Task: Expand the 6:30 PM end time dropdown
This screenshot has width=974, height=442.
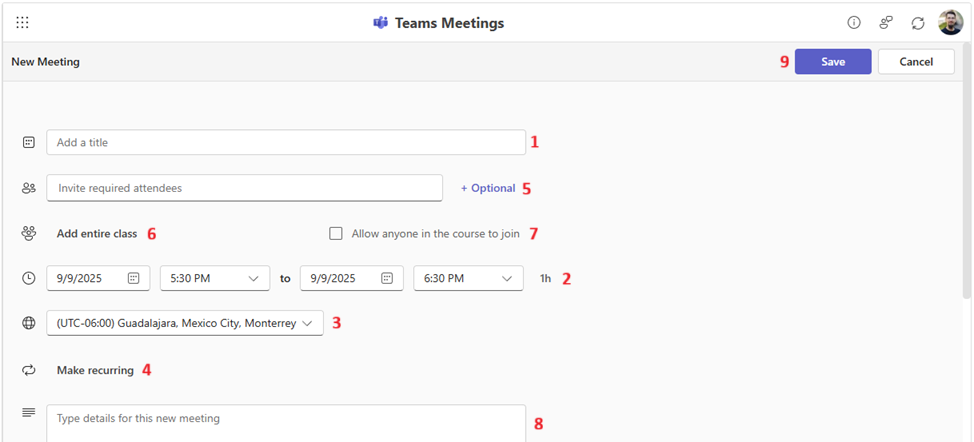Action: (468, 278)
